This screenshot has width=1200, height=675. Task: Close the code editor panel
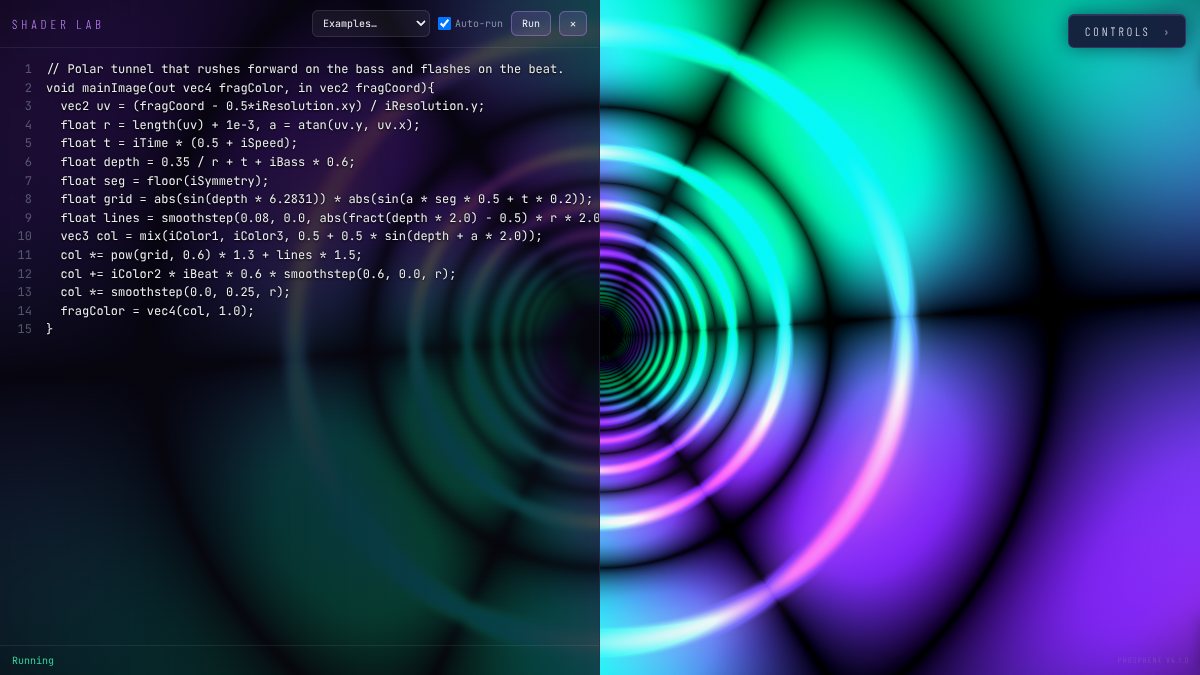pyautogui.click(x=573, y=23)
